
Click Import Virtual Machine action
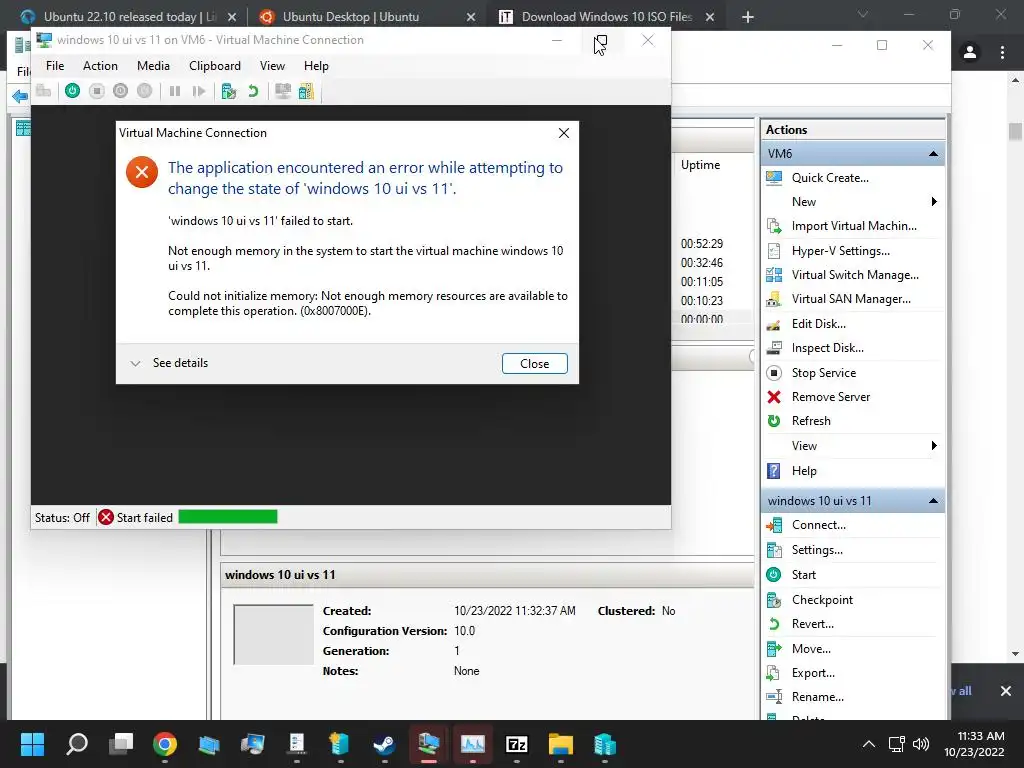click(853, 226)
